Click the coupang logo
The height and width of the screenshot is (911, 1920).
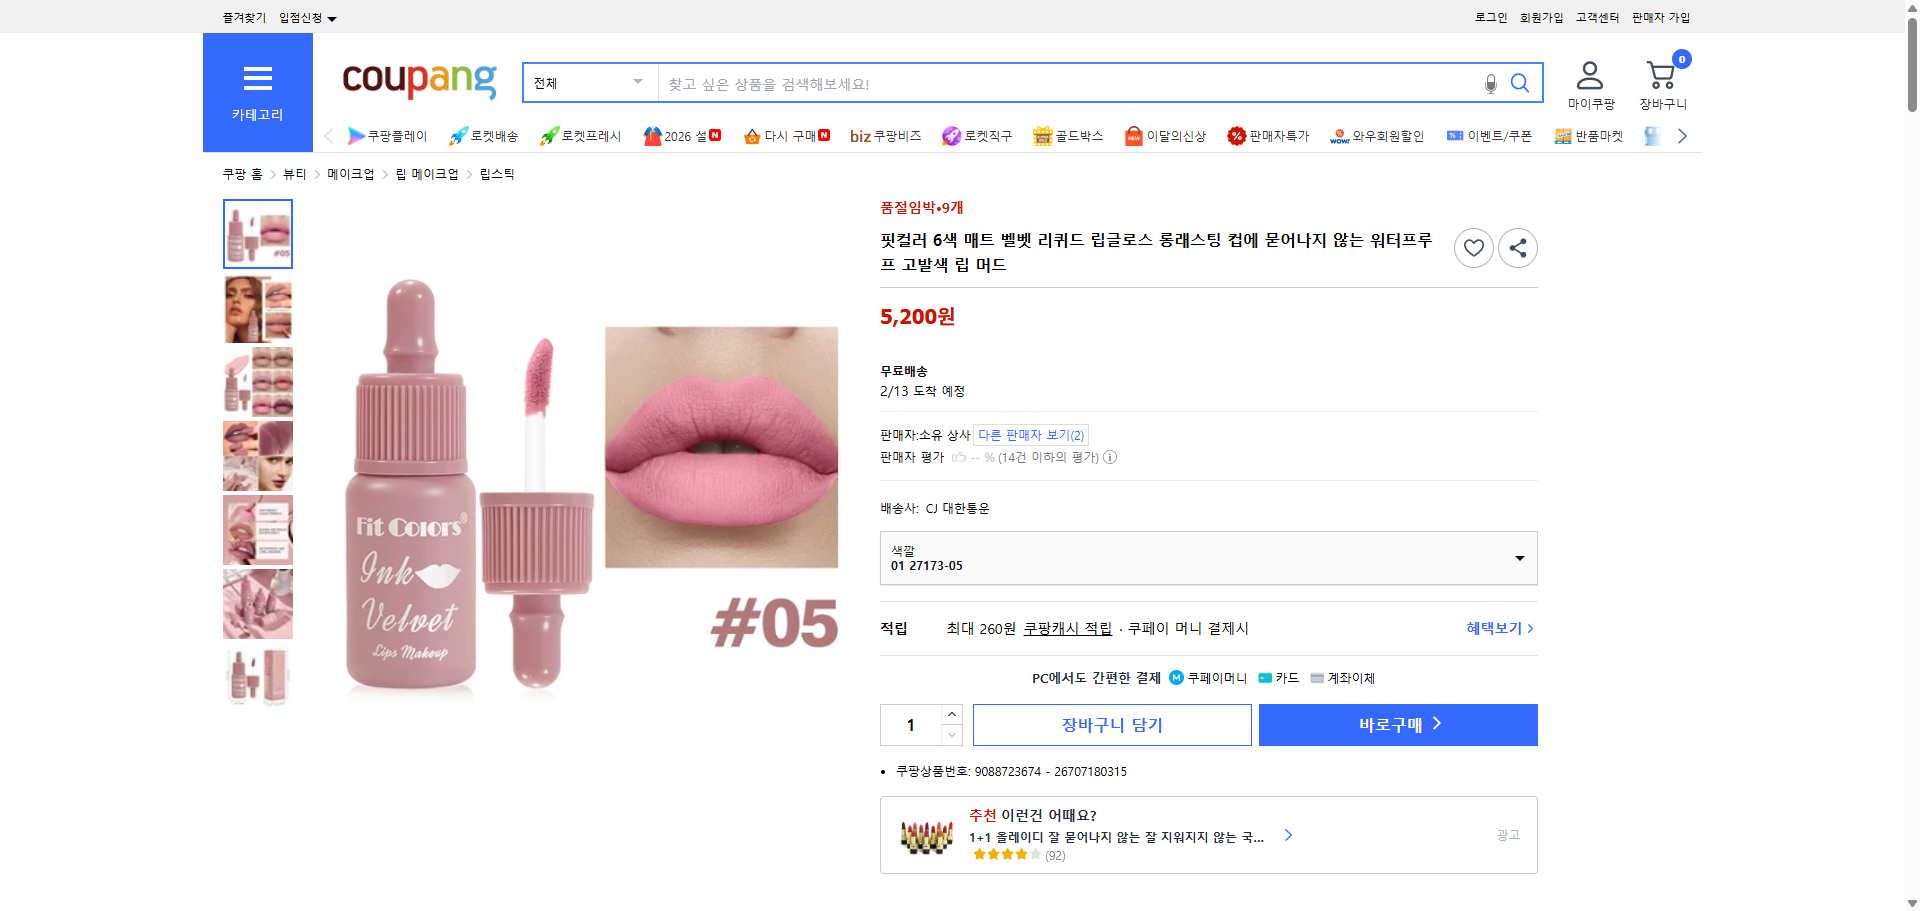tap(418, 81)
